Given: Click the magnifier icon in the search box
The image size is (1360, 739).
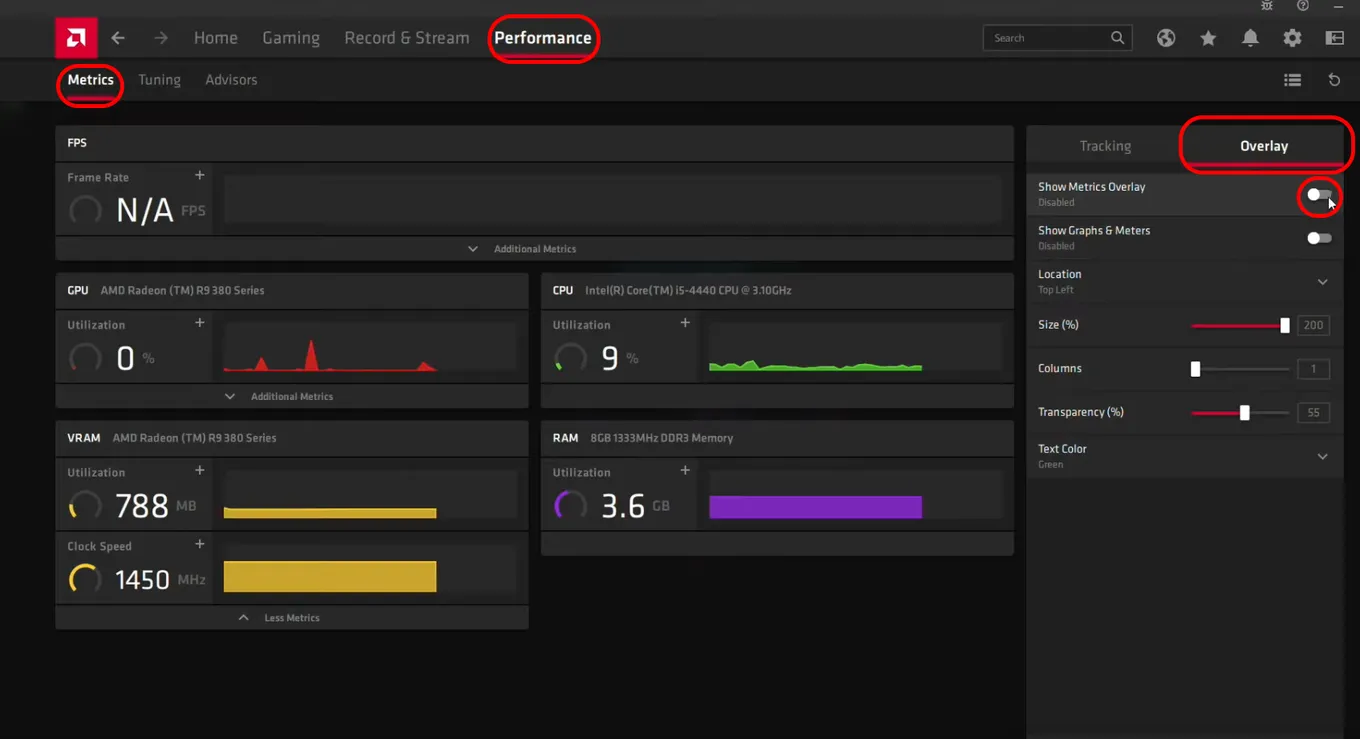Looking at the screenshot, I should pyautogui.click(x=1117, y=38).
